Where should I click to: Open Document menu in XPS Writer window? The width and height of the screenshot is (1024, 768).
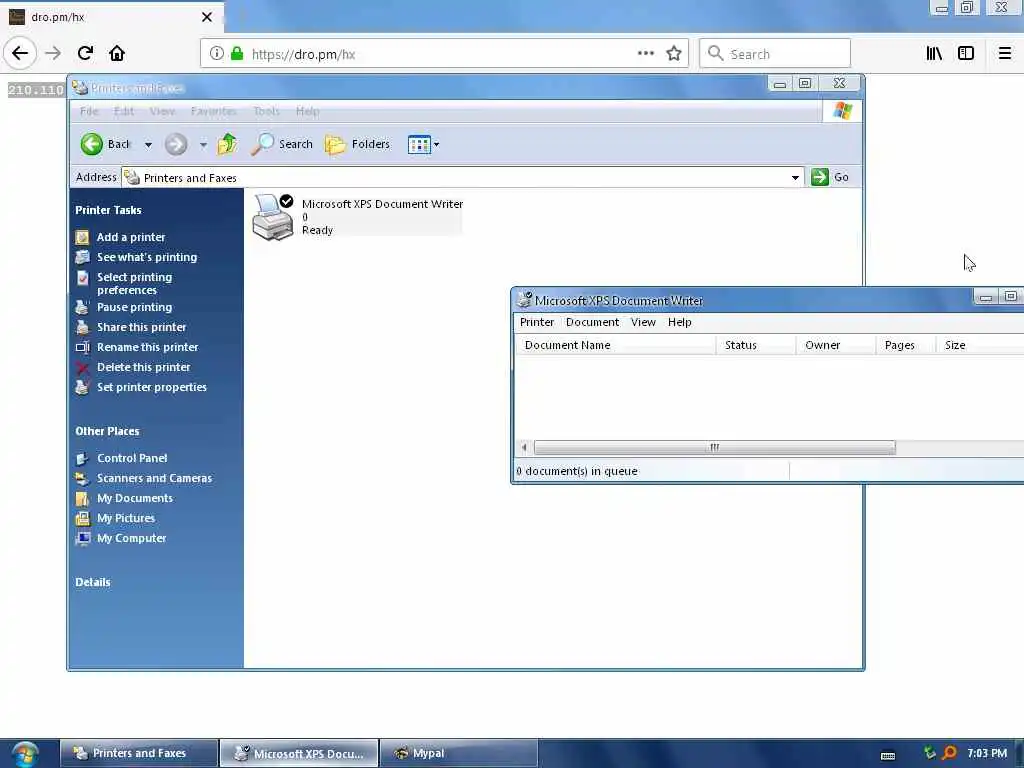coord(592,322)
